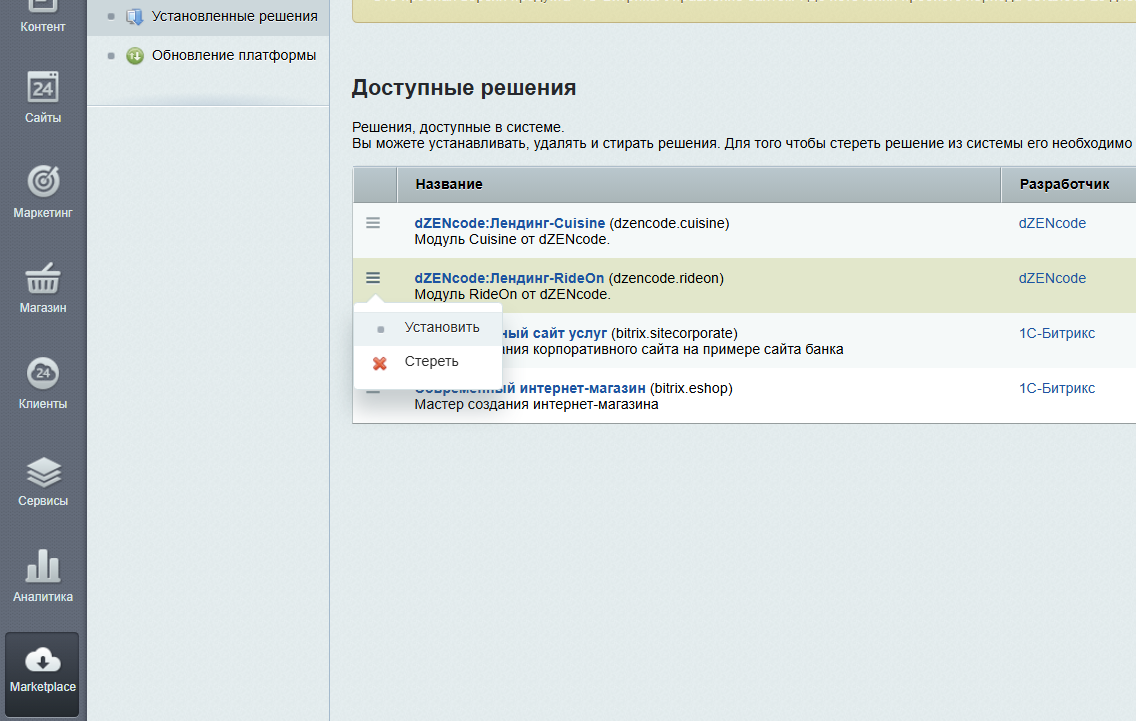Sort table by Разработчик column header
The width and height of the screenshot is (1136, 721).
(x=1063, y=185)
